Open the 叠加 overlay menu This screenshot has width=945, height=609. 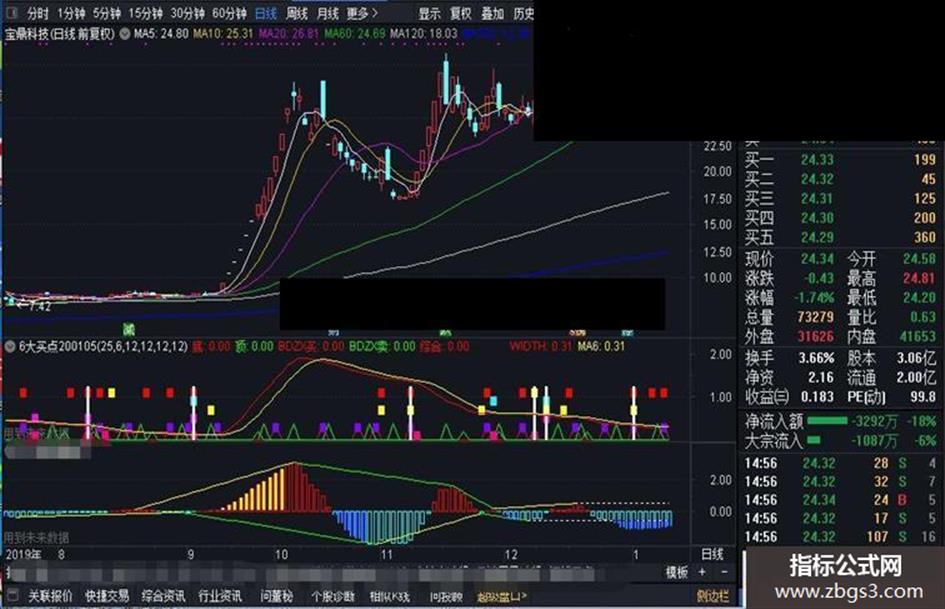492,13
